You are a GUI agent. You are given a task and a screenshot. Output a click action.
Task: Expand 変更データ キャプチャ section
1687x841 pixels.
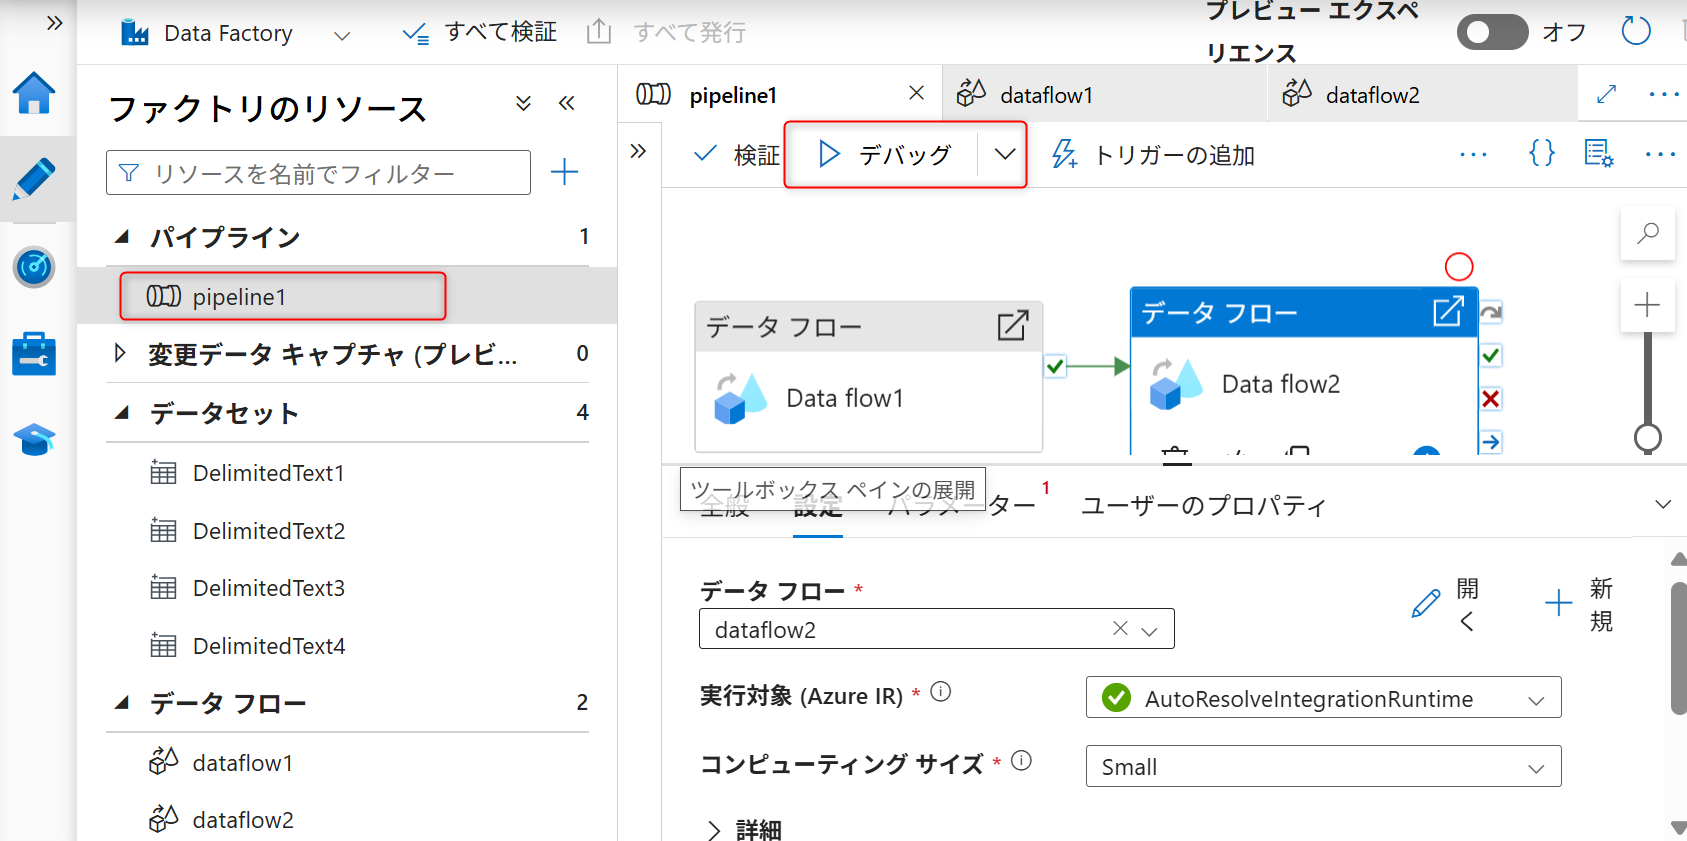click(x=120, y=353)
